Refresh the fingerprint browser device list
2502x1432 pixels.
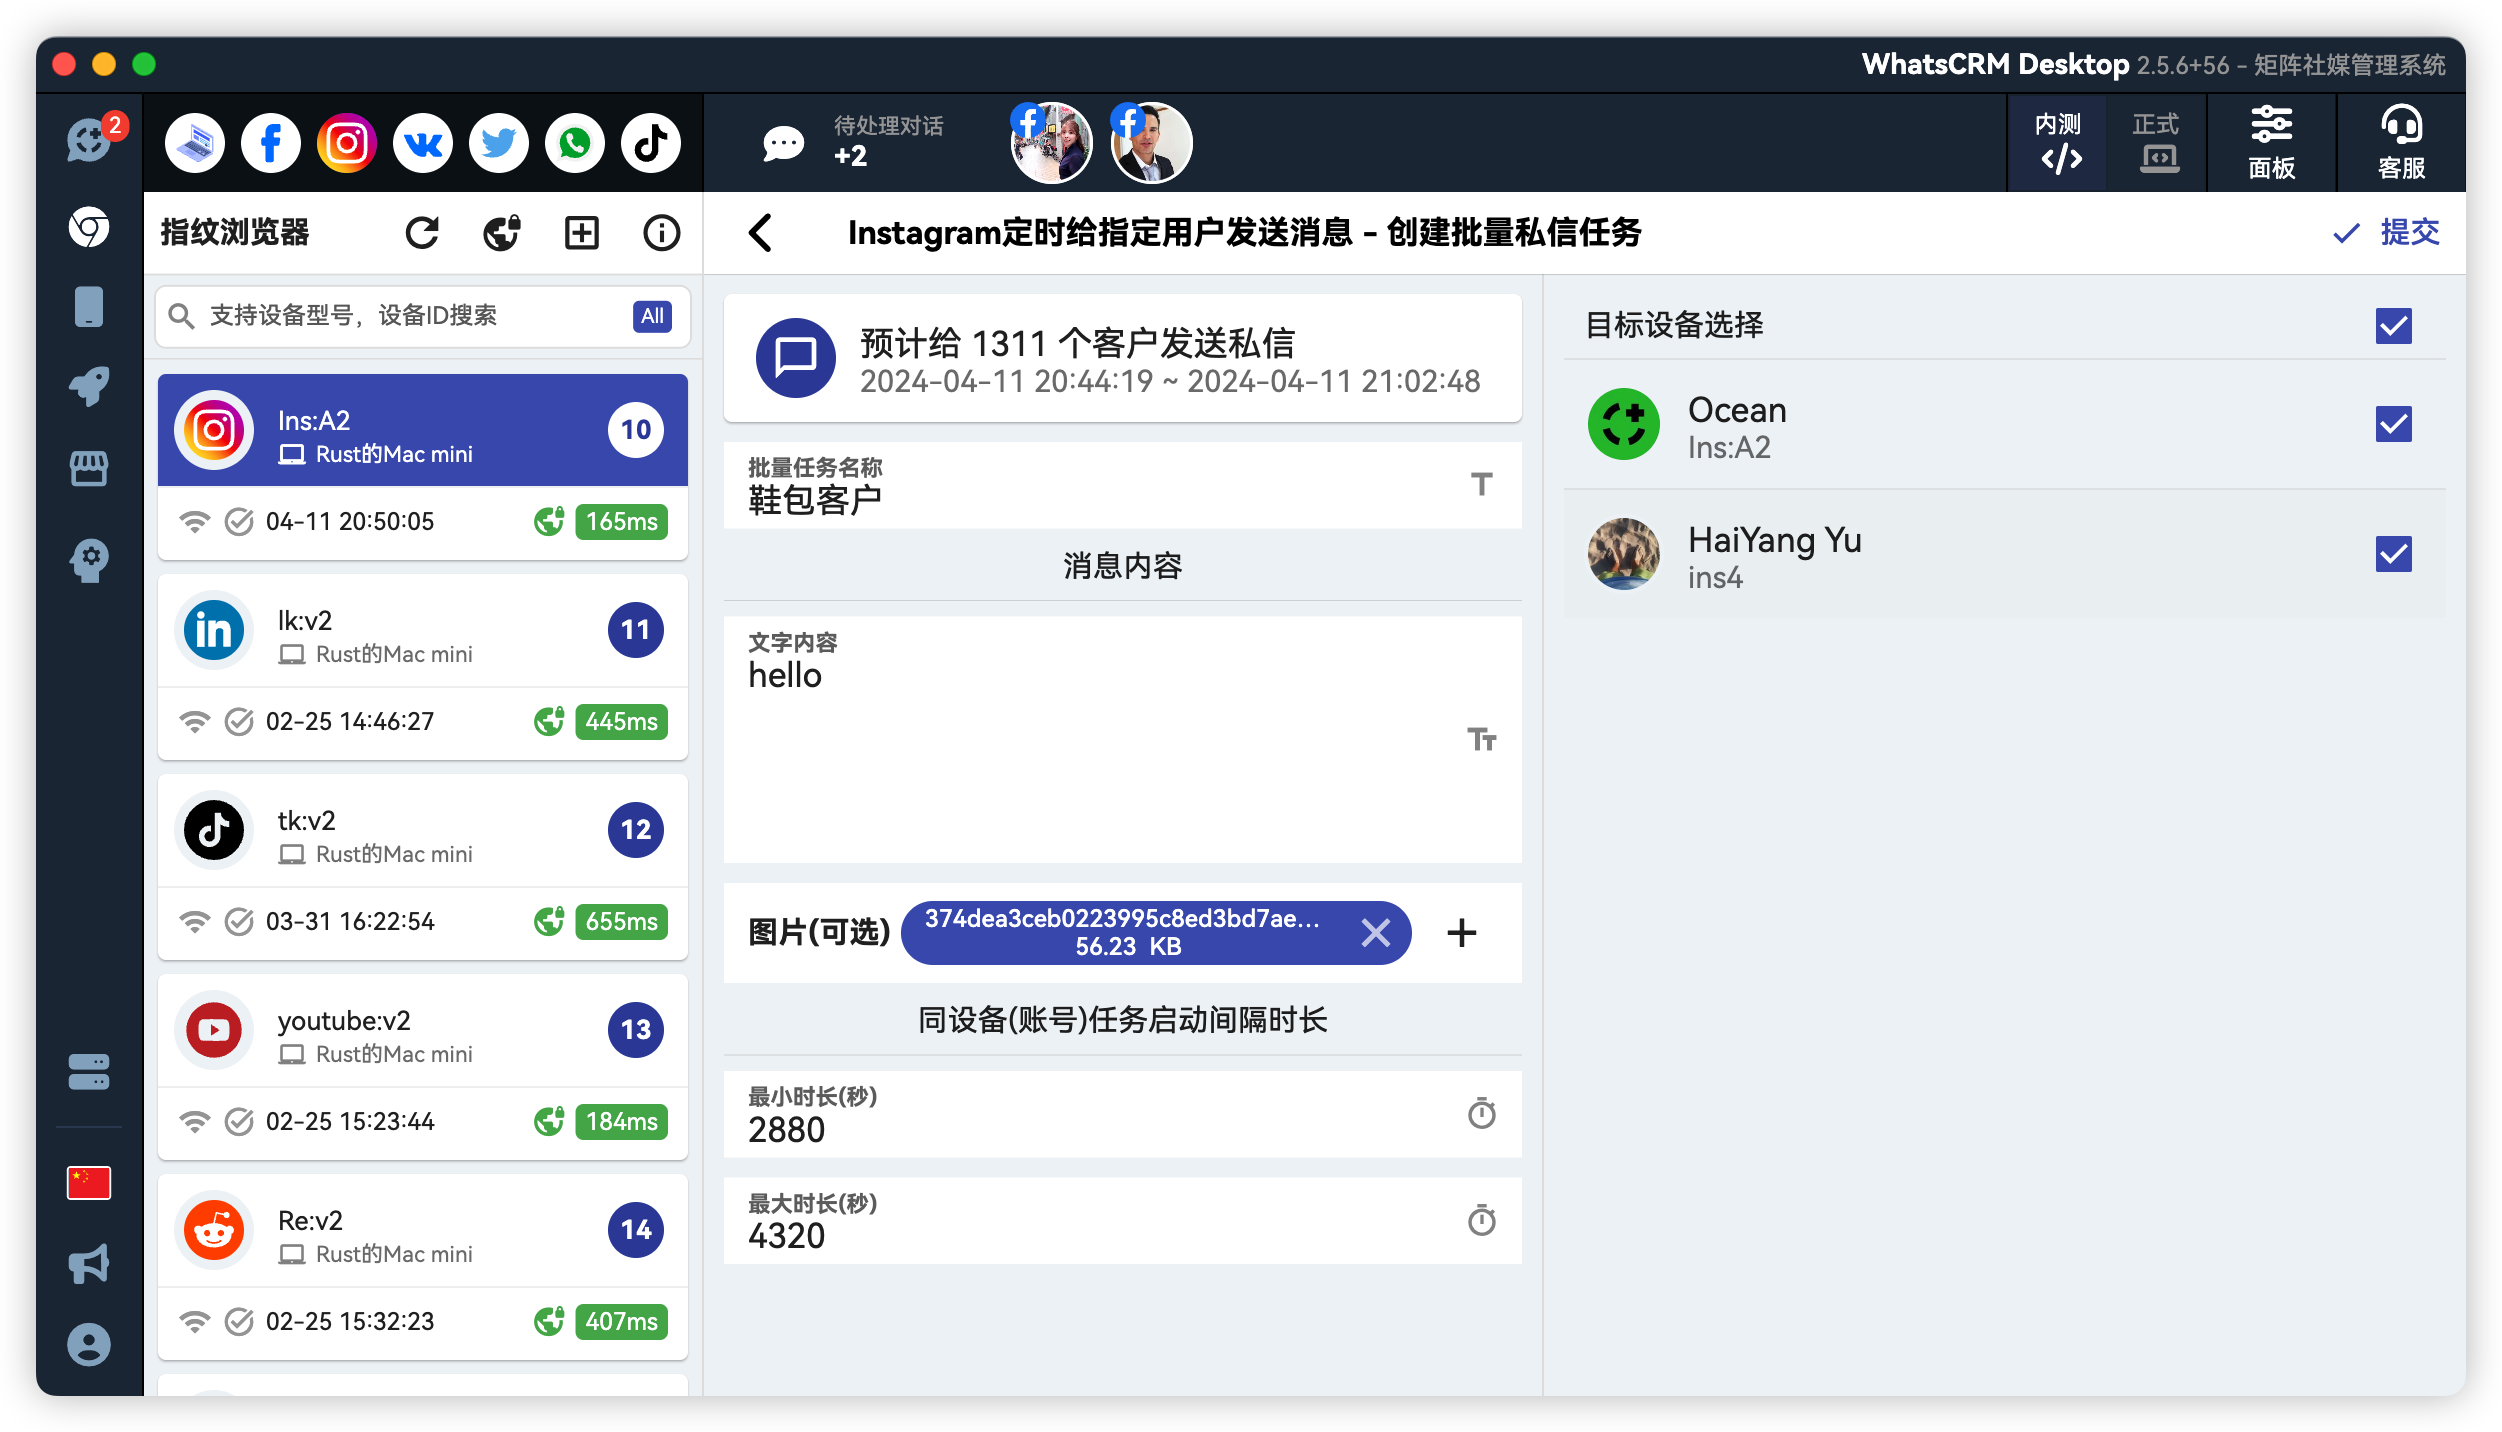click(422, 232)
